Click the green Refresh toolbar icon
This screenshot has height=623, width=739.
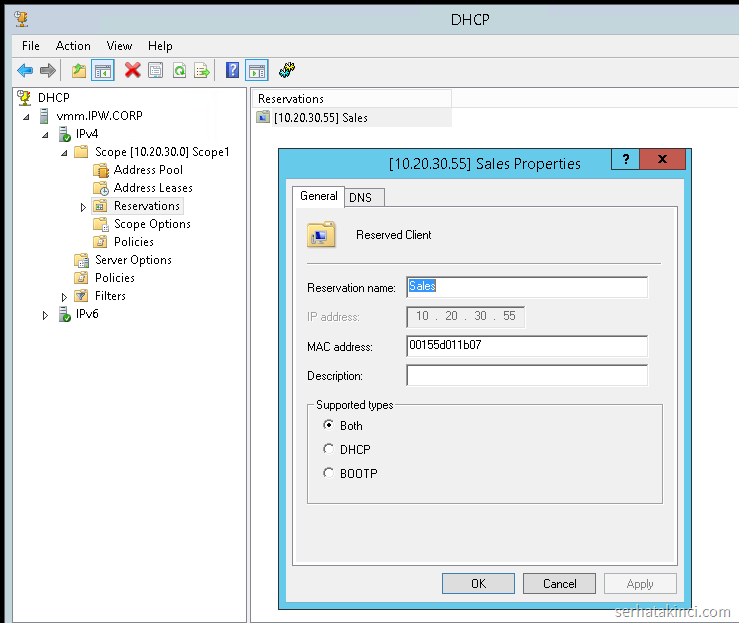pyautogui.click(x=179, y=70)
